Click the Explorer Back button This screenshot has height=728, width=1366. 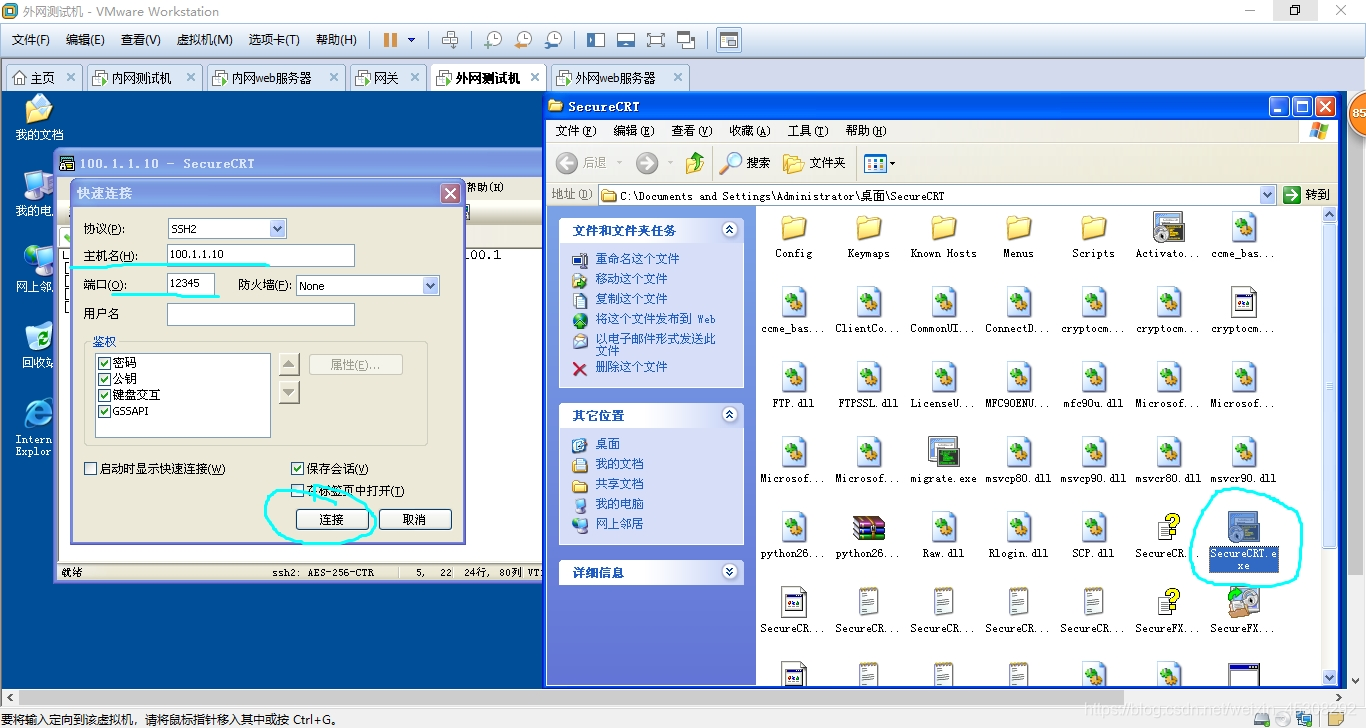pos(582,162)
